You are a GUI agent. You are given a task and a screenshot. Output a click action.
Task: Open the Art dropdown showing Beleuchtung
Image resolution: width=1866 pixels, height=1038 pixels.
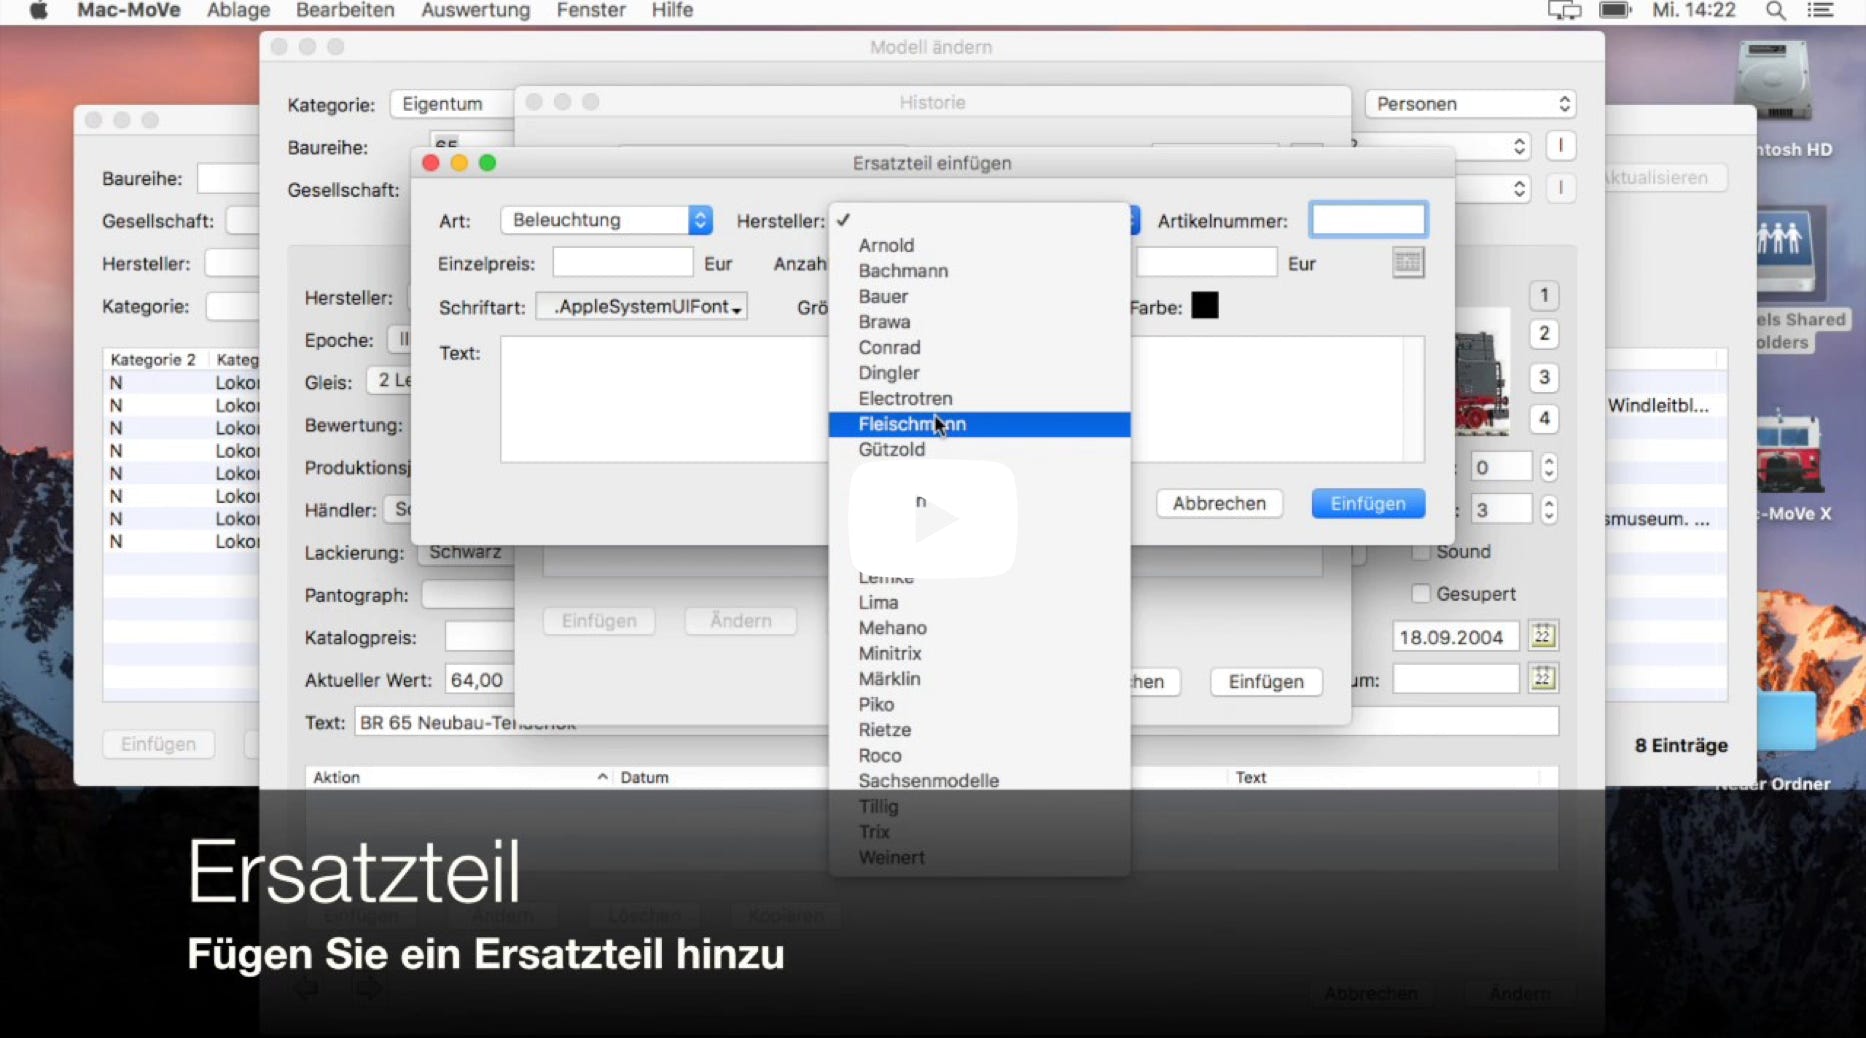point(606,220)
